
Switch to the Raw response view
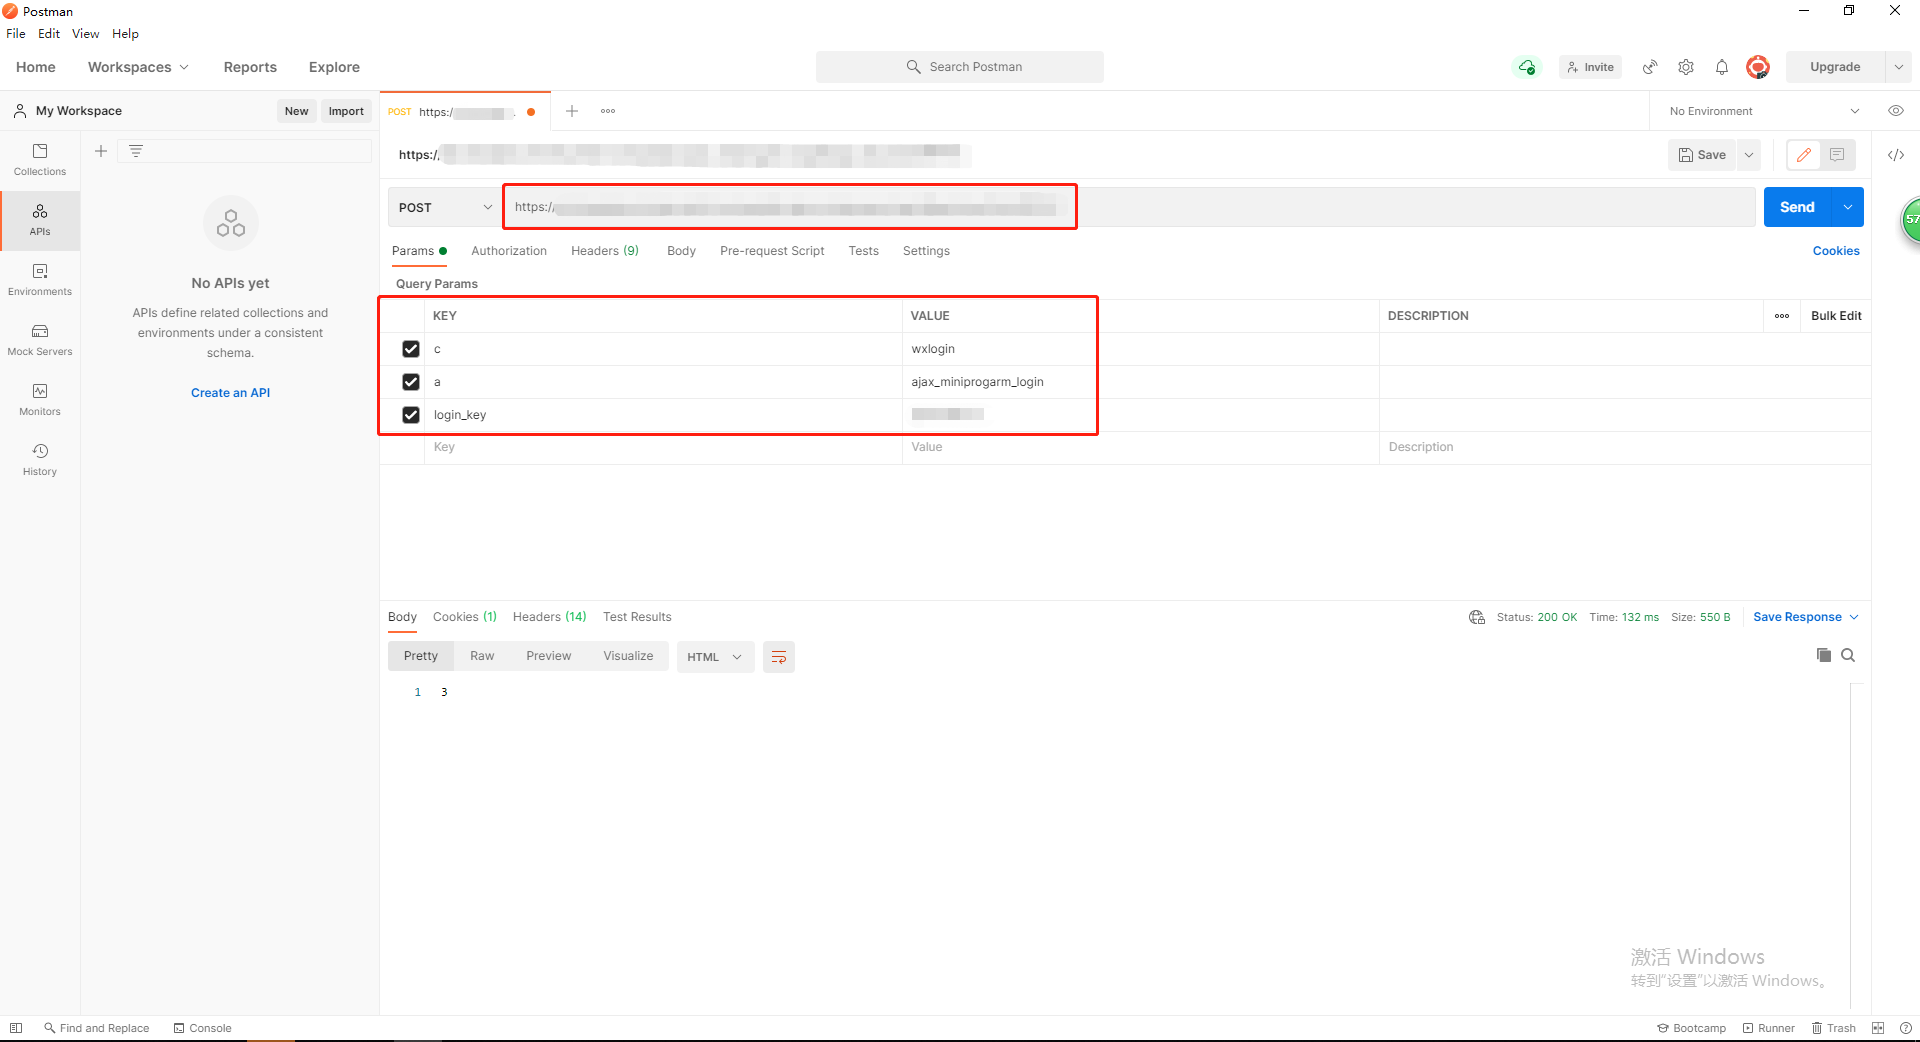[x=482, y=656]
